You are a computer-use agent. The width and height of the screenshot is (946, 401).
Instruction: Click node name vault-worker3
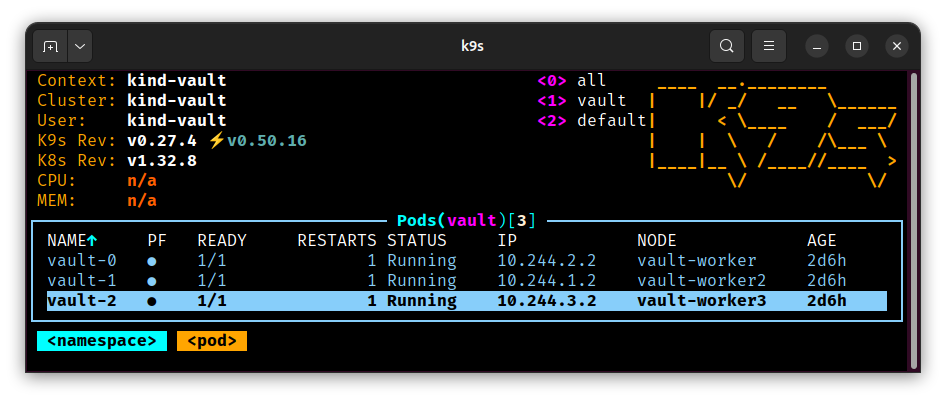click(x=702, y=300)
